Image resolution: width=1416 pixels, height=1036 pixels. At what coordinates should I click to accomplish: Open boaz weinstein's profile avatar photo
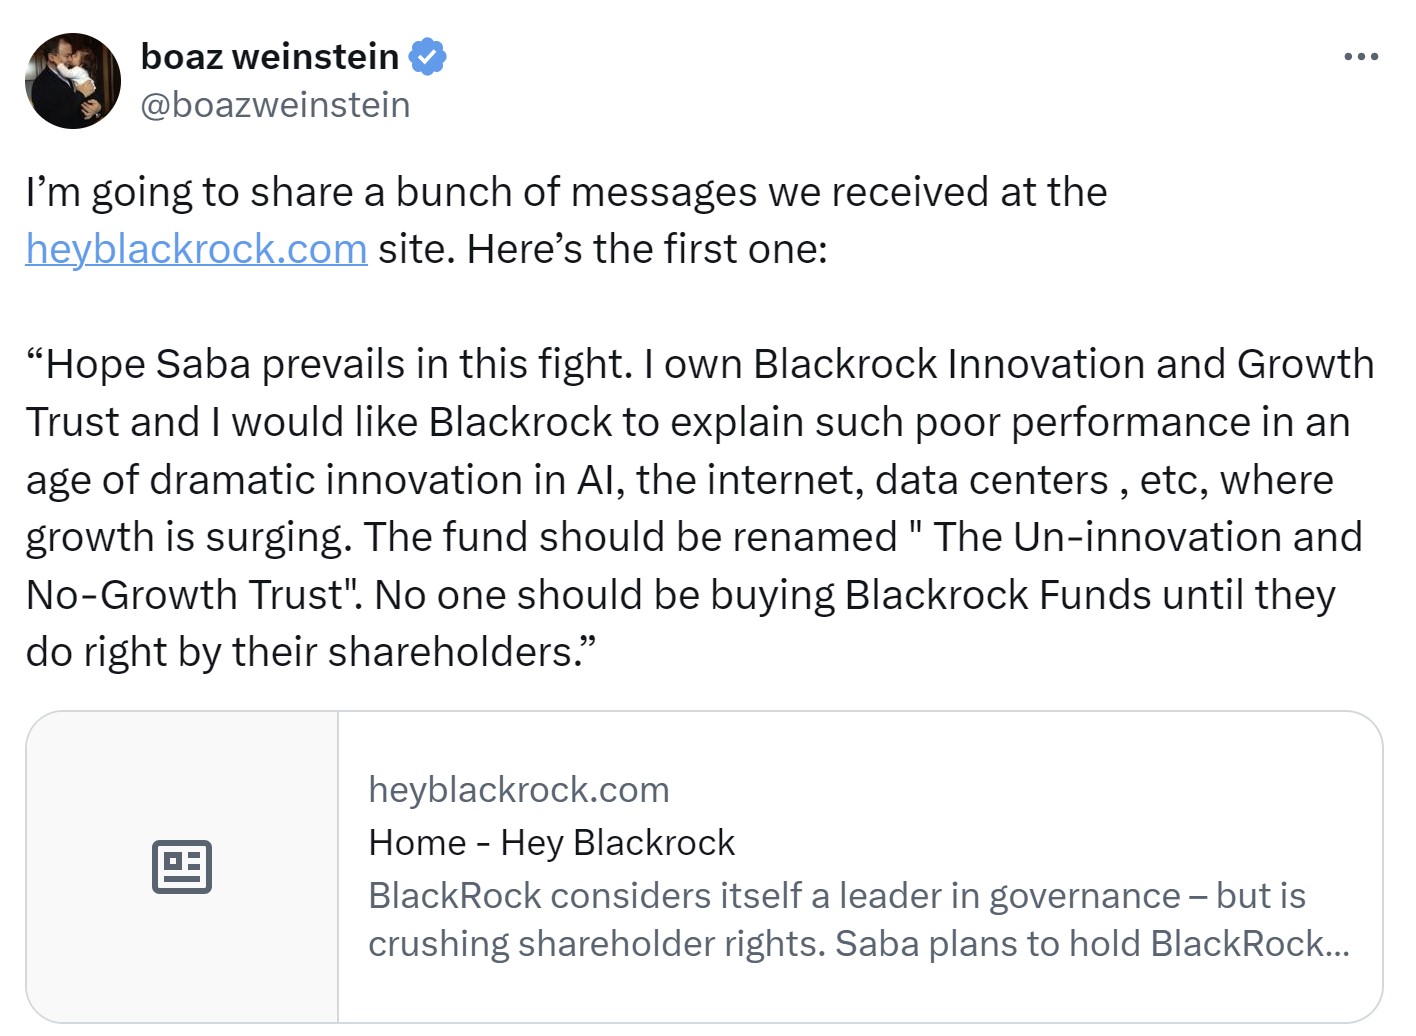[73, 81]
